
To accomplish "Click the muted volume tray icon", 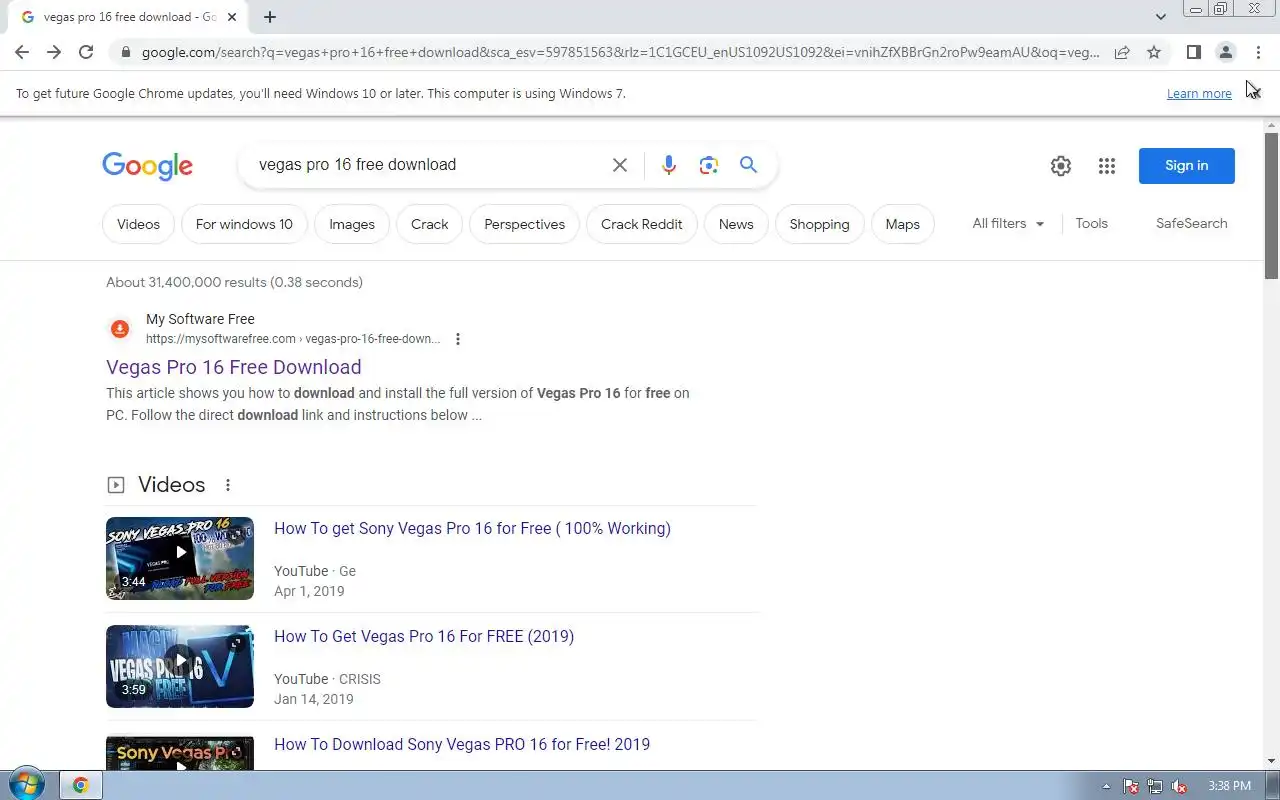I will pyautogui.click(x=1179, y=786).
